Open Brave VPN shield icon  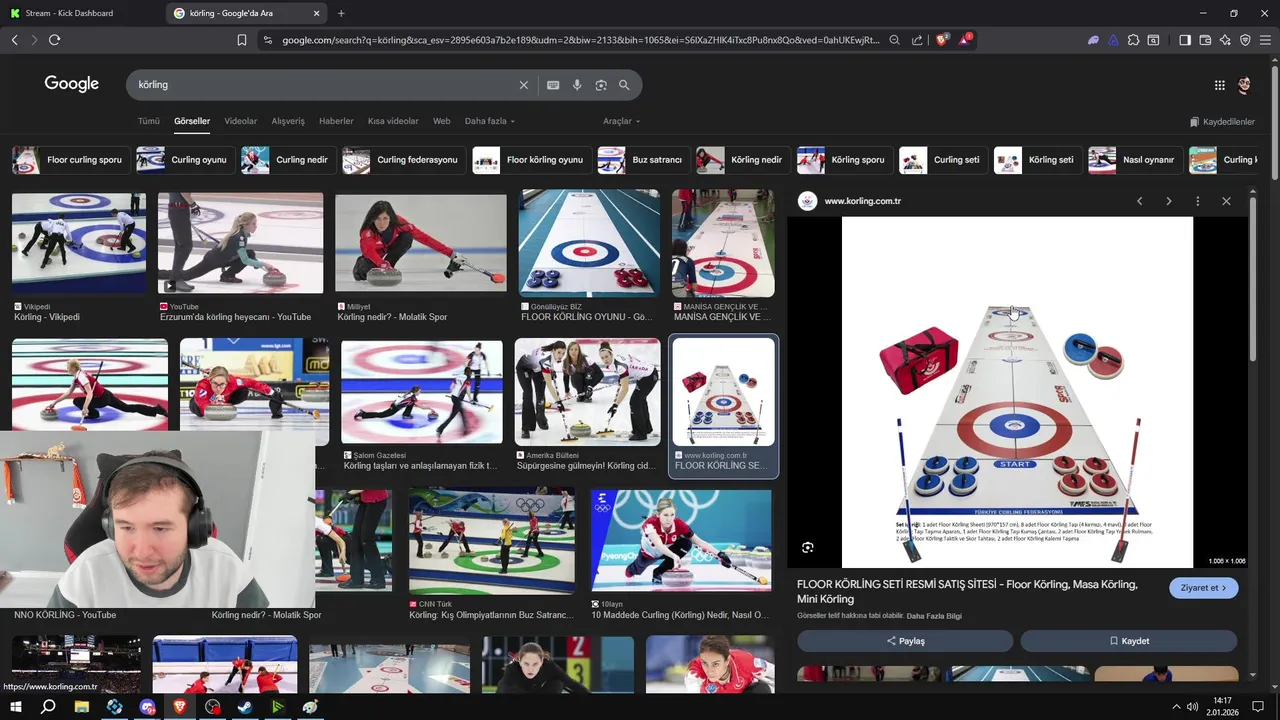point(1245,40)
